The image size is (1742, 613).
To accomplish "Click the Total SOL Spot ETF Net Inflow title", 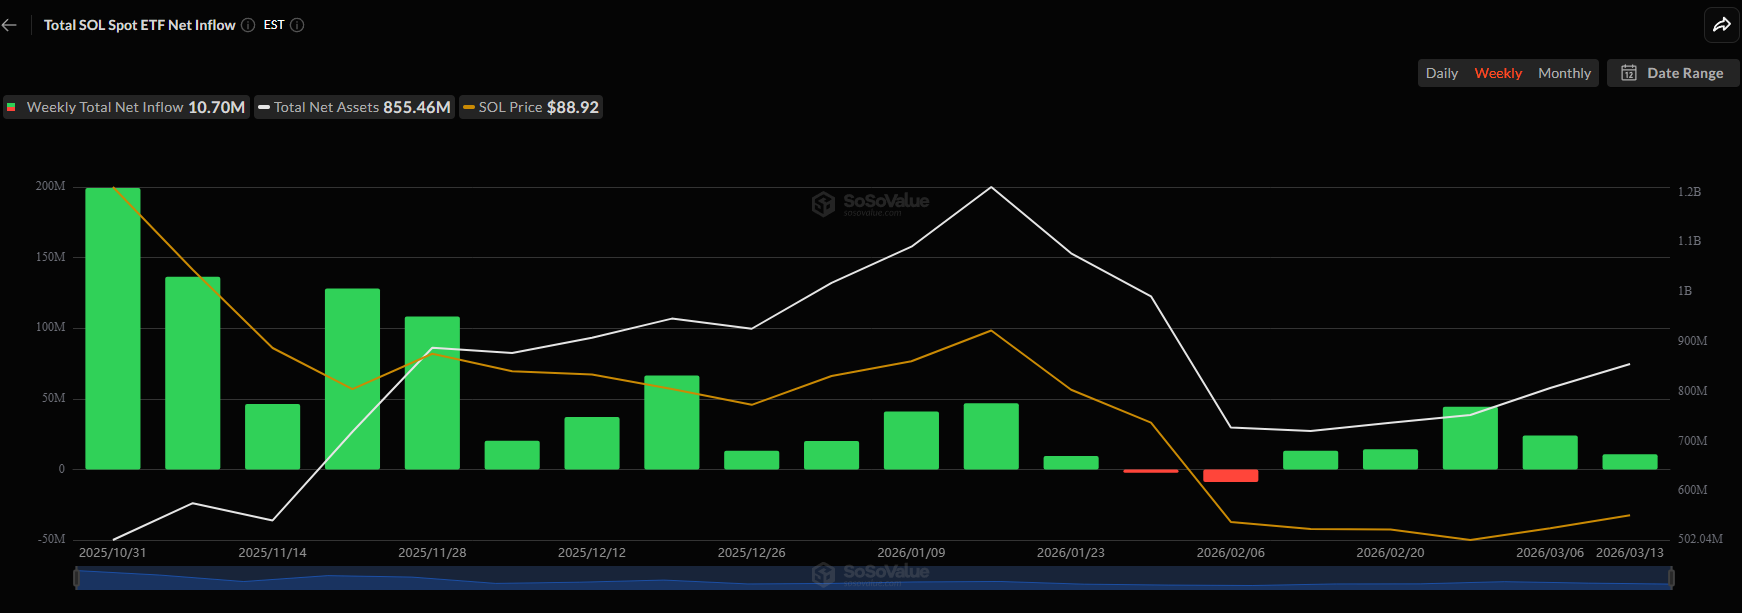I will point(139,25).
